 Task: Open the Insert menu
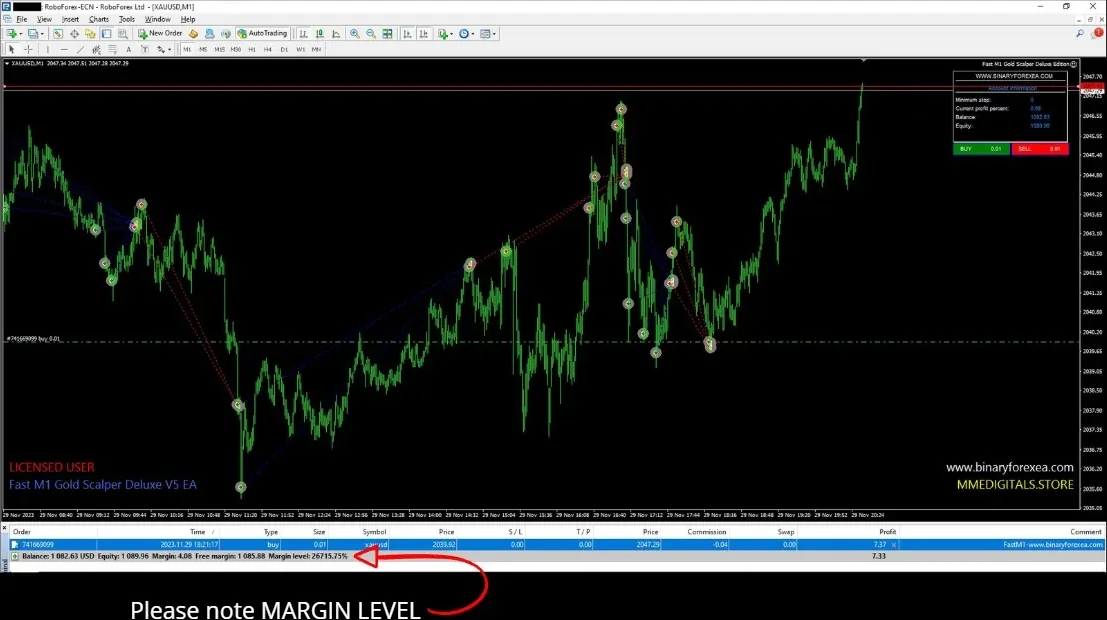pos(70,19)
